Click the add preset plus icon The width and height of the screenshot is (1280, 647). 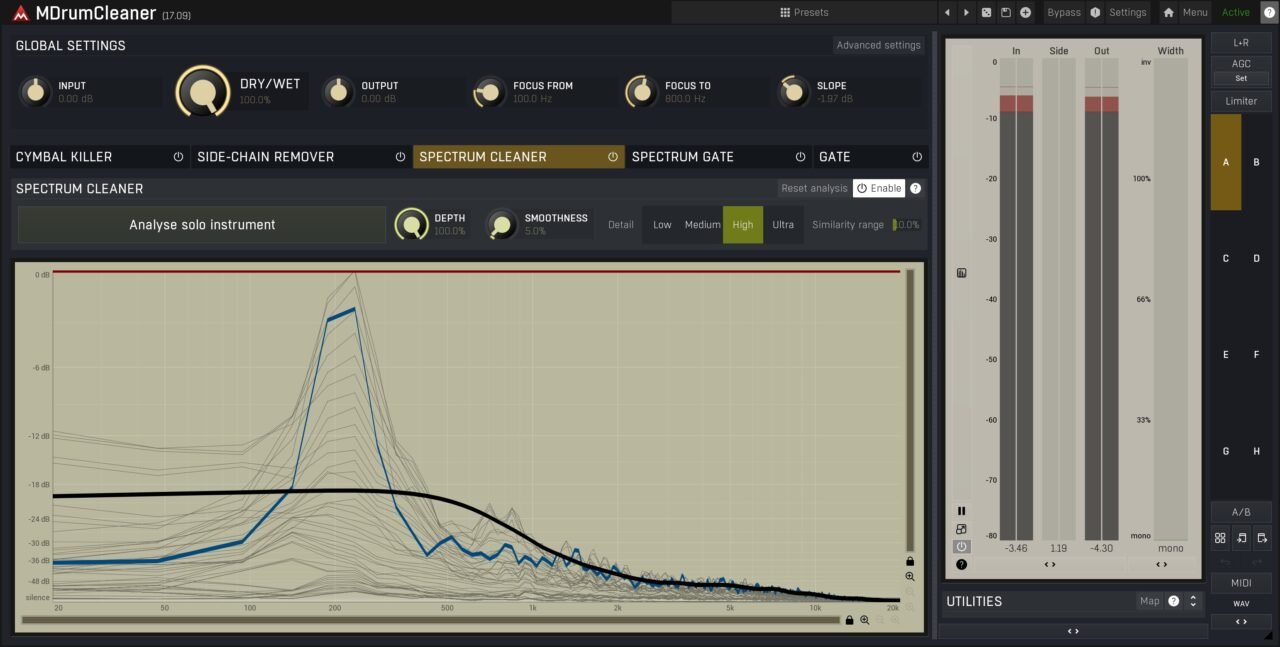pyautogui.click(x=1025, y=12)
